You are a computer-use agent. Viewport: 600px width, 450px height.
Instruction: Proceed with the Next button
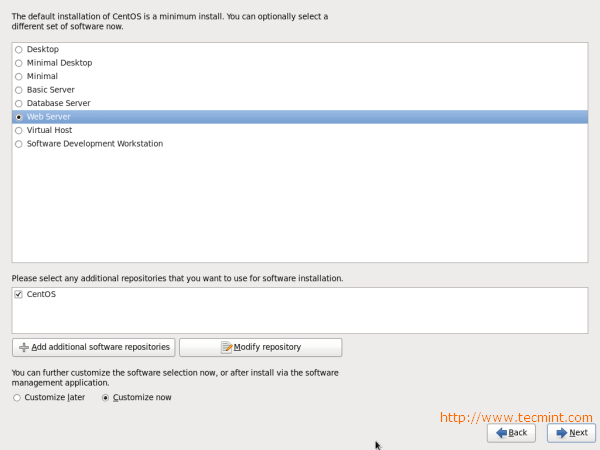point(571,432)
